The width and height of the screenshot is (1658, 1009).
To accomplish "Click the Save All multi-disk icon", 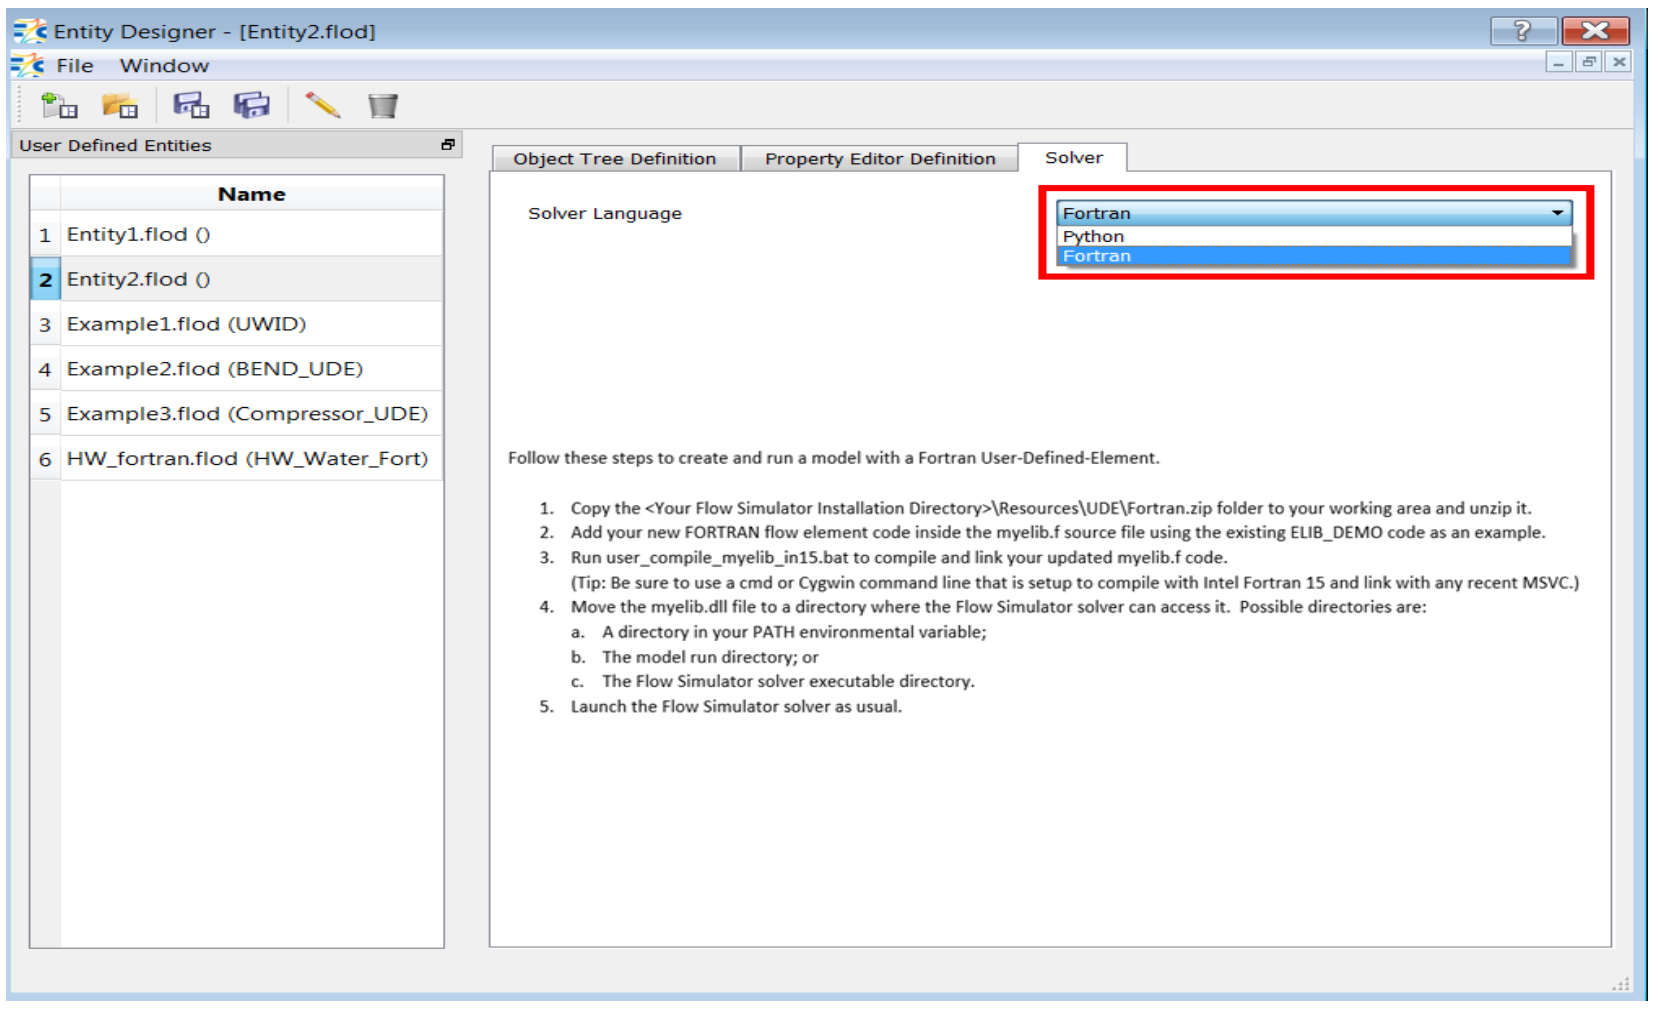I will [252, 105].
